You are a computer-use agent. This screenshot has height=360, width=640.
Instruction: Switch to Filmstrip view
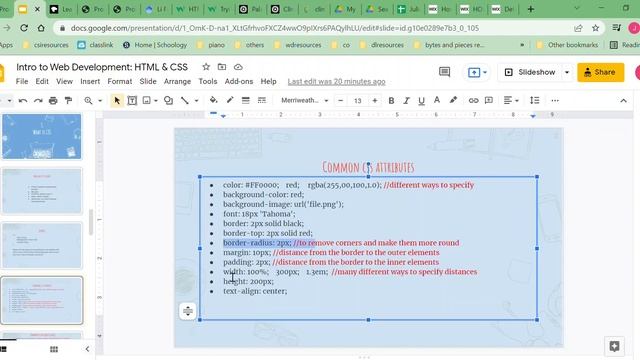[x=4, y=349]
